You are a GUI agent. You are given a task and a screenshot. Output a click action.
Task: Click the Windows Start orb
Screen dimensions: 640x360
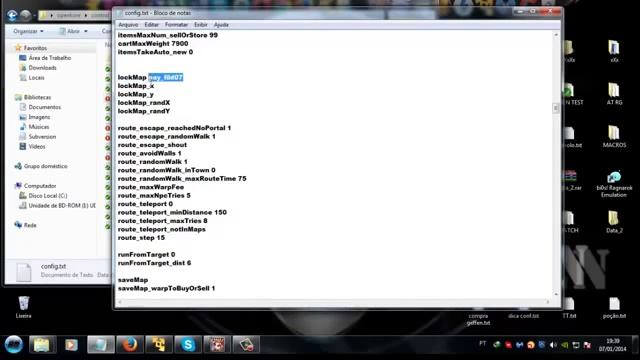point(14,345)
